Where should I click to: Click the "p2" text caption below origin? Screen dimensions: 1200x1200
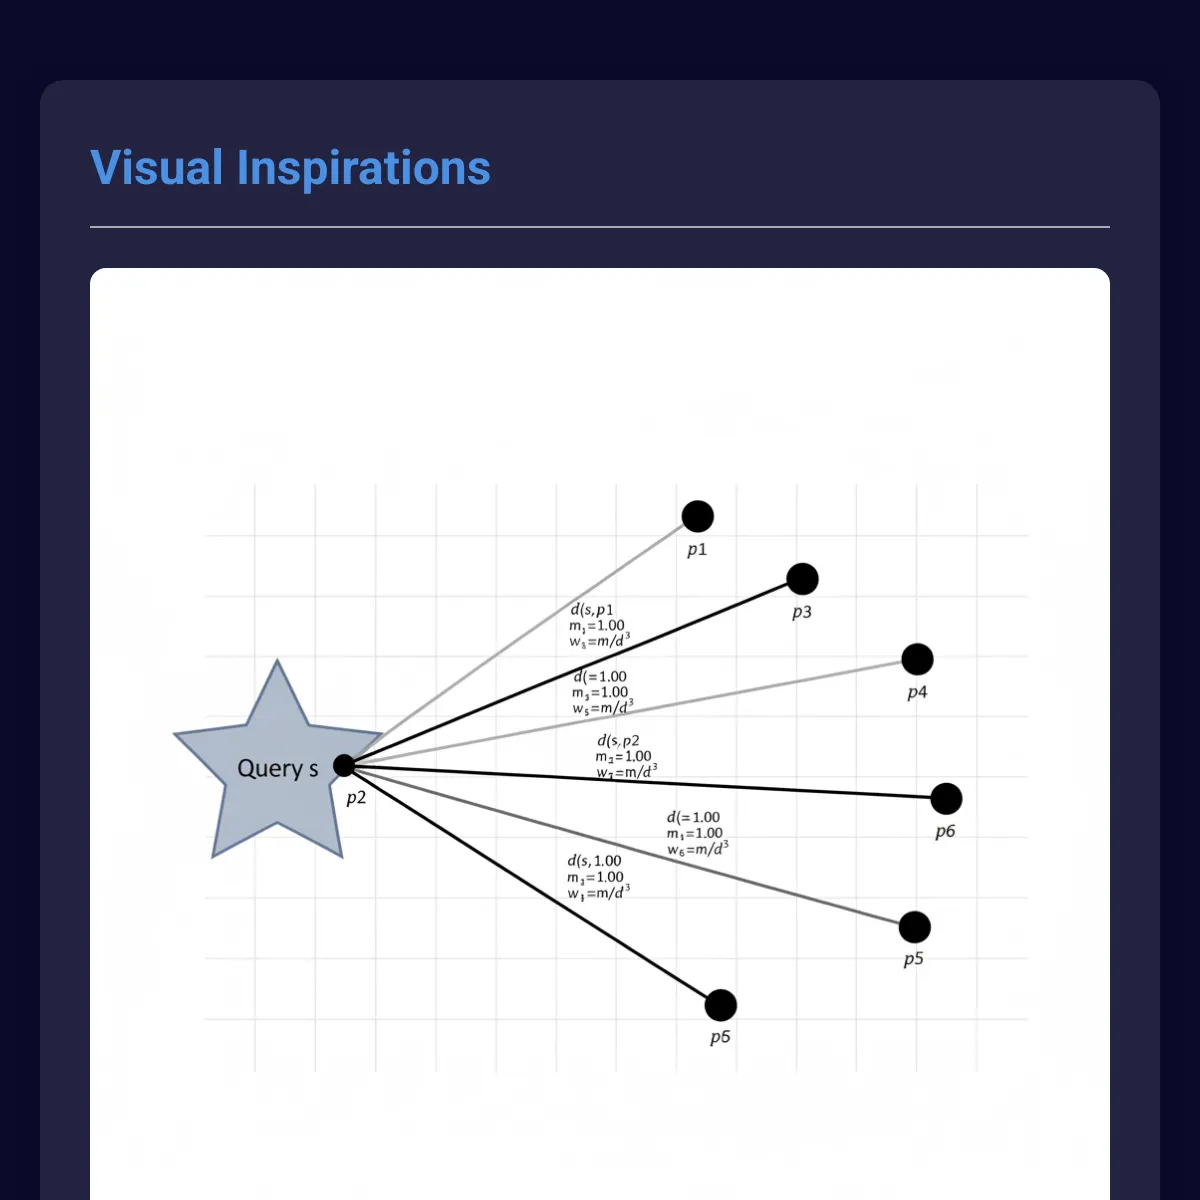(356, 798)
